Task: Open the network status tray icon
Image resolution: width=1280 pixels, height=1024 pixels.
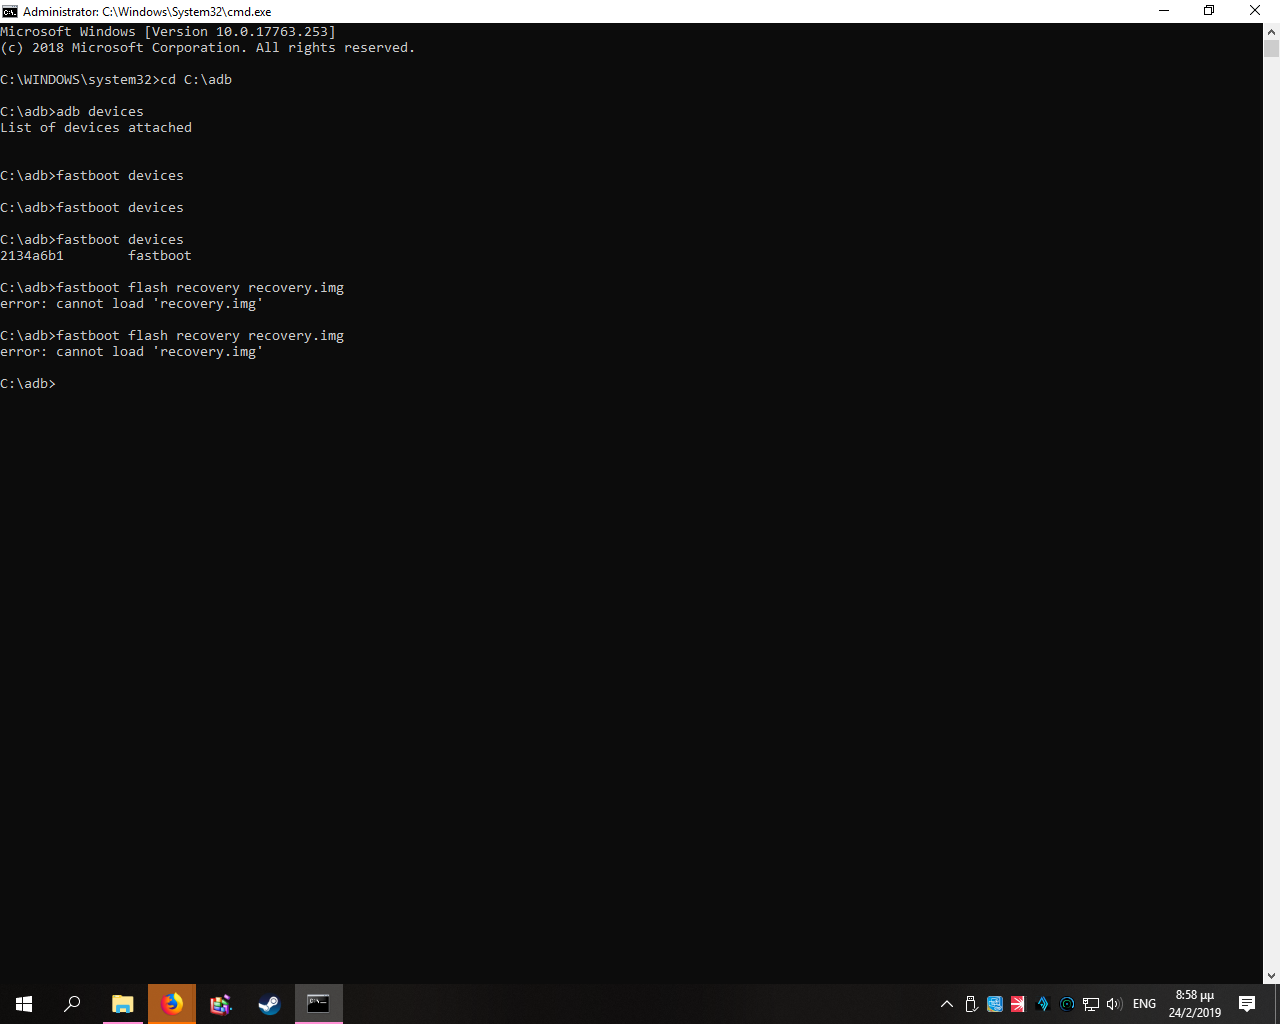Action: 1091,1004
